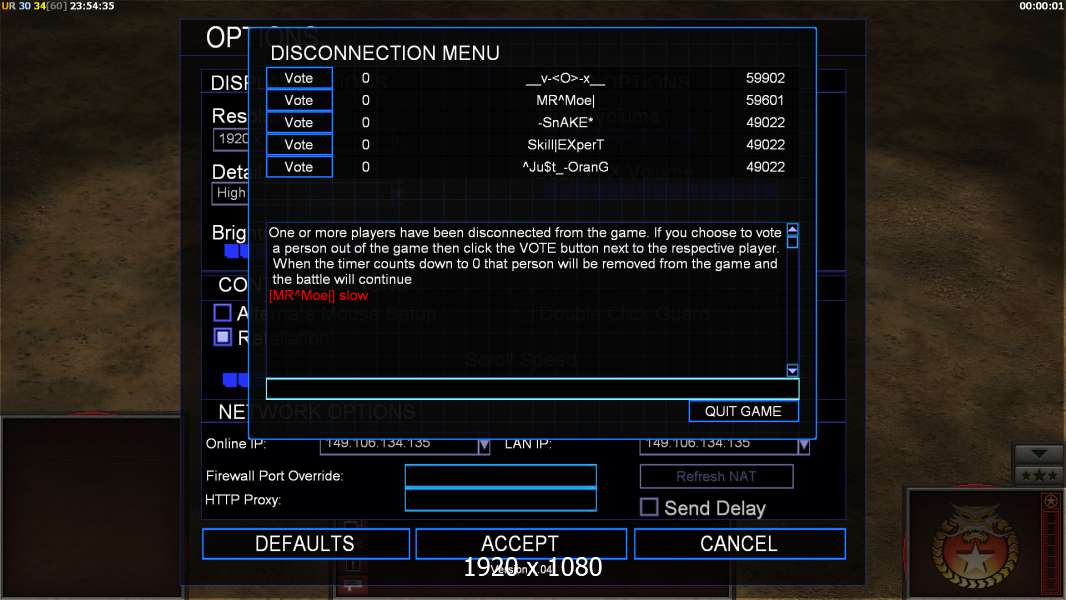Click the ACCEPT button

[x=520, y=544]
